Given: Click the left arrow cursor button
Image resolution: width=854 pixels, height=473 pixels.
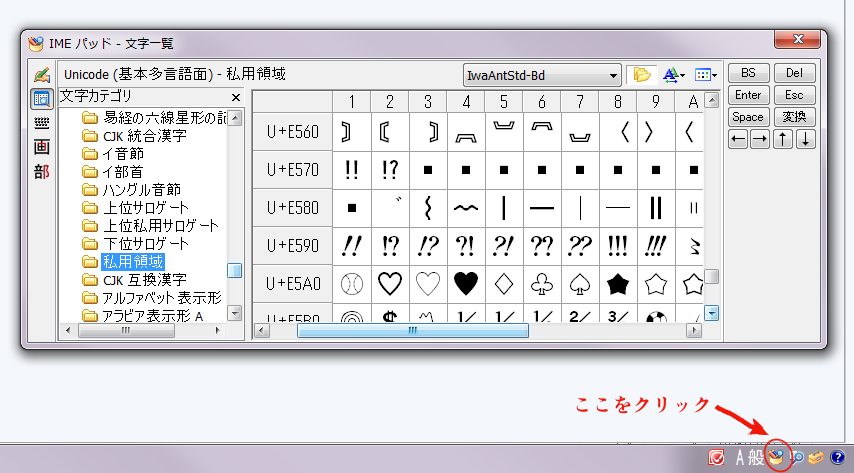Looking at the screenshot, I should (738, 139).
